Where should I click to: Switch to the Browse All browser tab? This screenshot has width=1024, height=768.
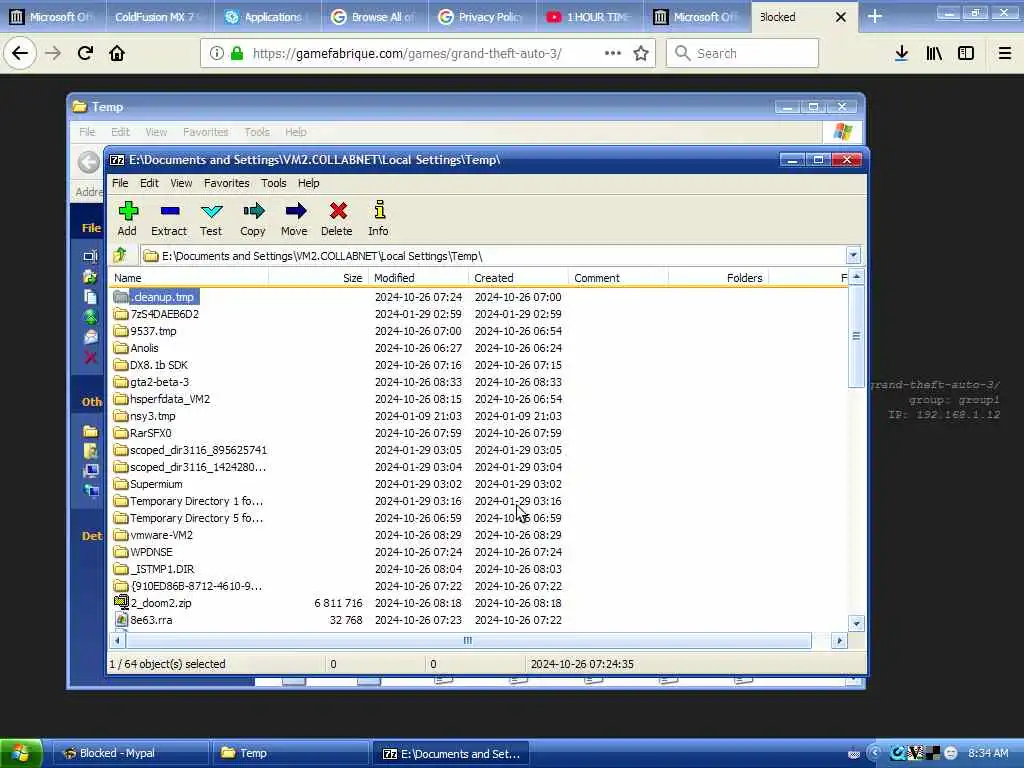pos(374,17)
